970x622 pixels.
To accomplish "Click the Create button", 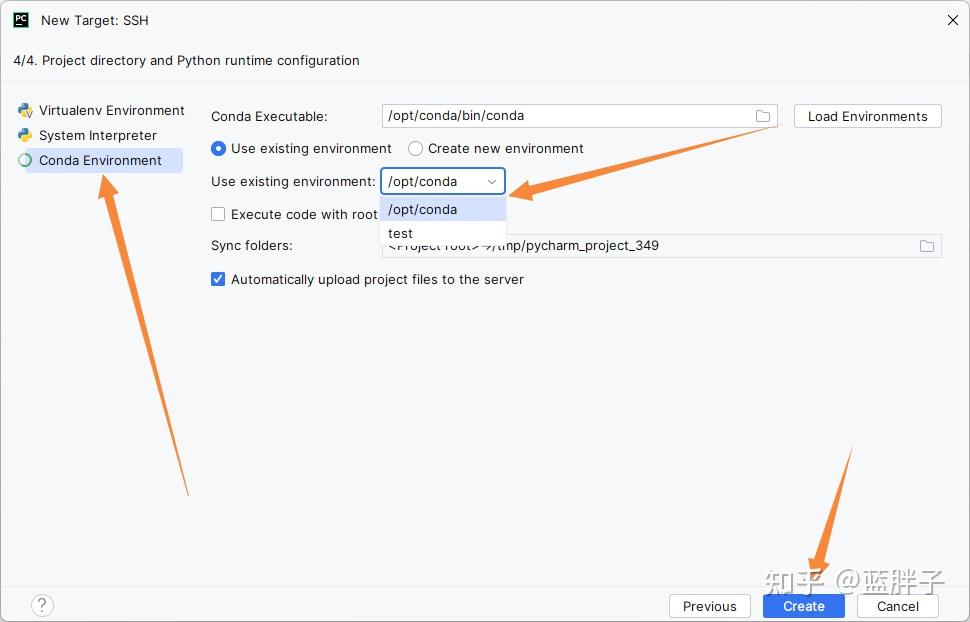I will tap(803, 606).
